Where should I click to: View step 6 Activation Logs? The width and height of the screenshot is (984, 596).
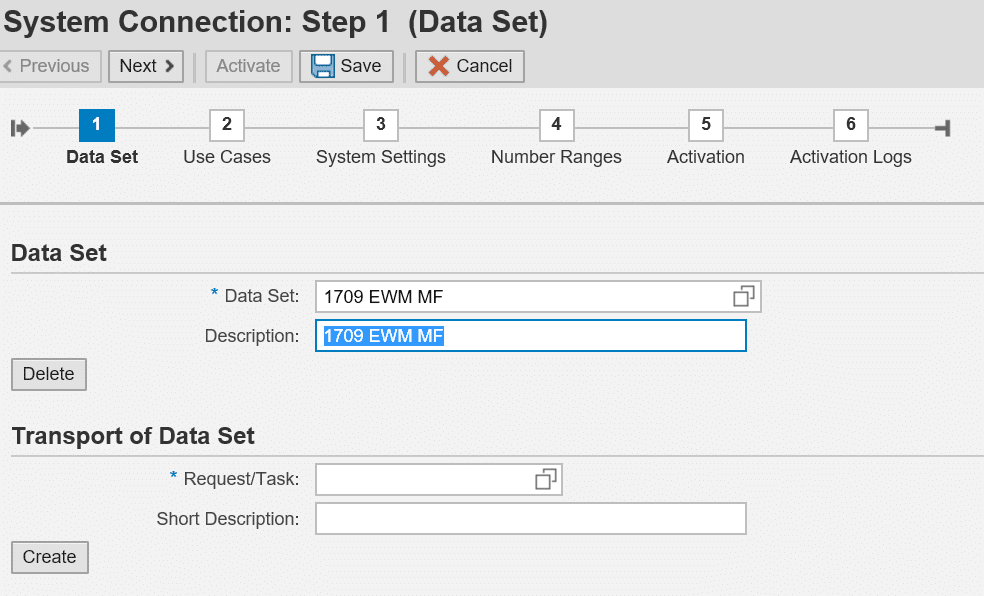tap(851, 125)
